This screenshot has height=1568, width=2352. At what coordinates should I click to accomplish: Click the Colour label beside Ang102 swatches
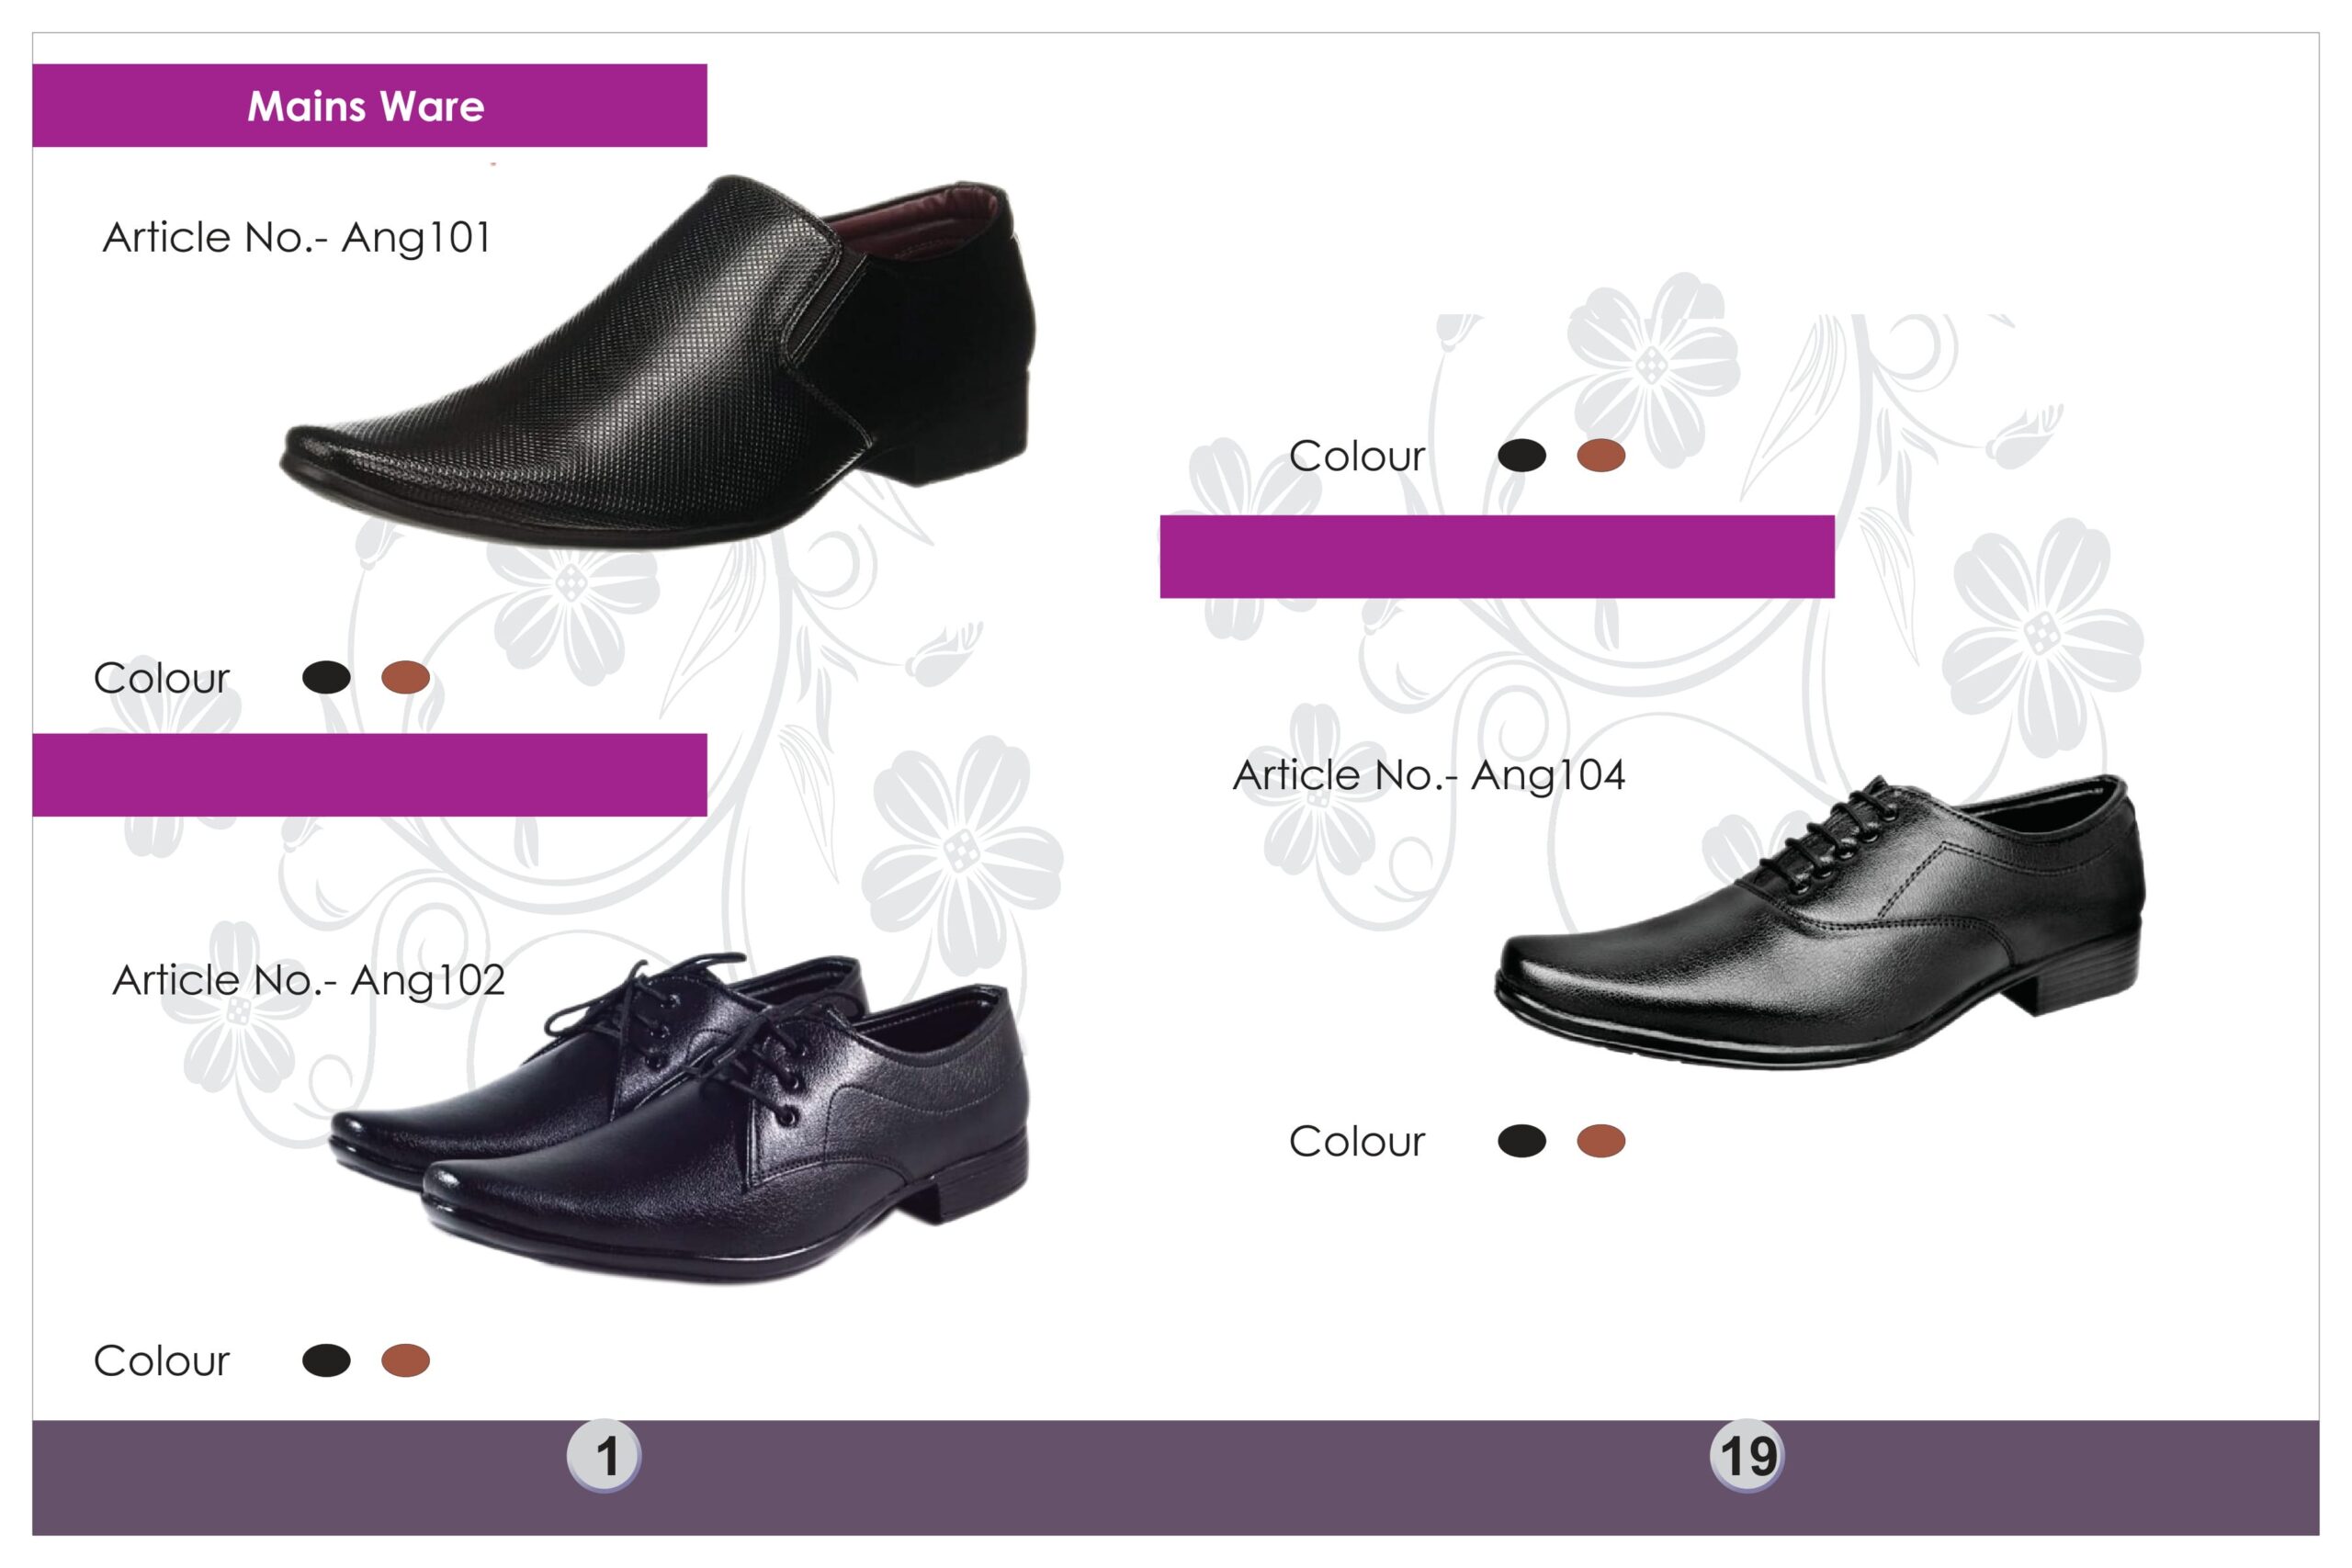point(161,1361)
